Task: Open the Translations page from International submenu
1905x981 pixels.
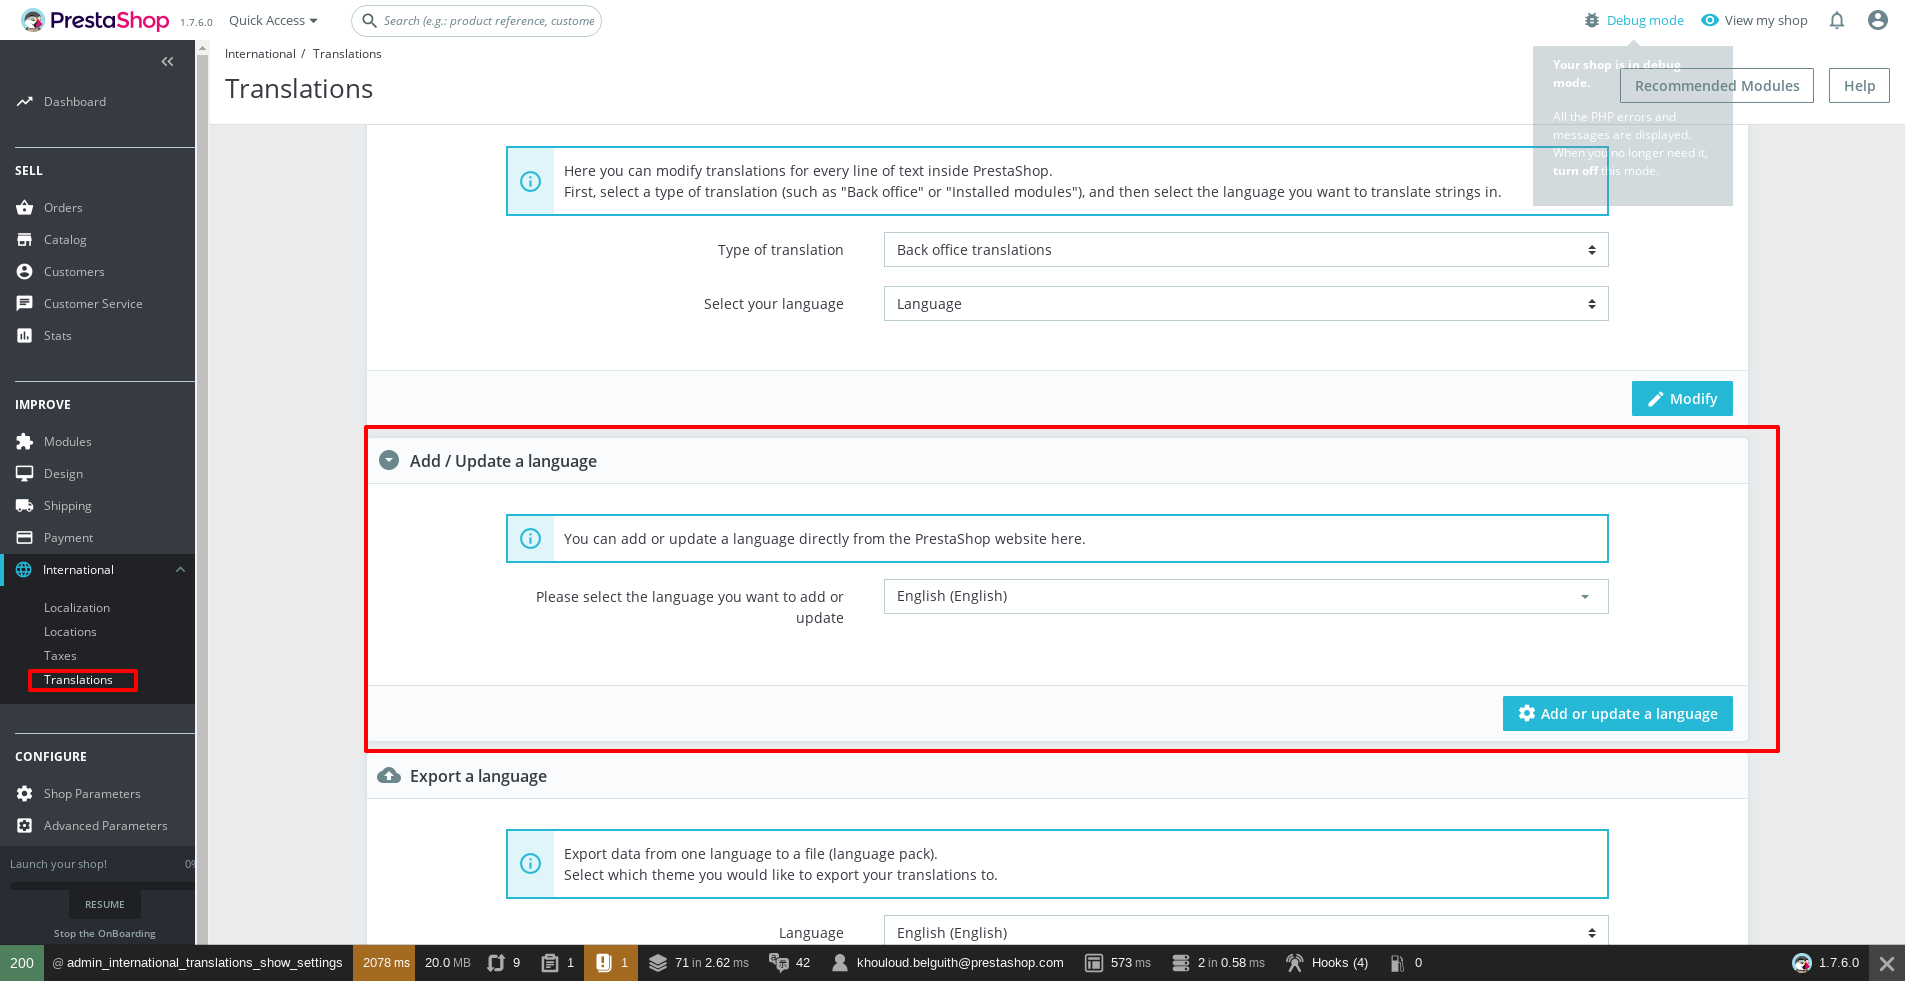Action: pyautogui.click(x=80, y=680)
